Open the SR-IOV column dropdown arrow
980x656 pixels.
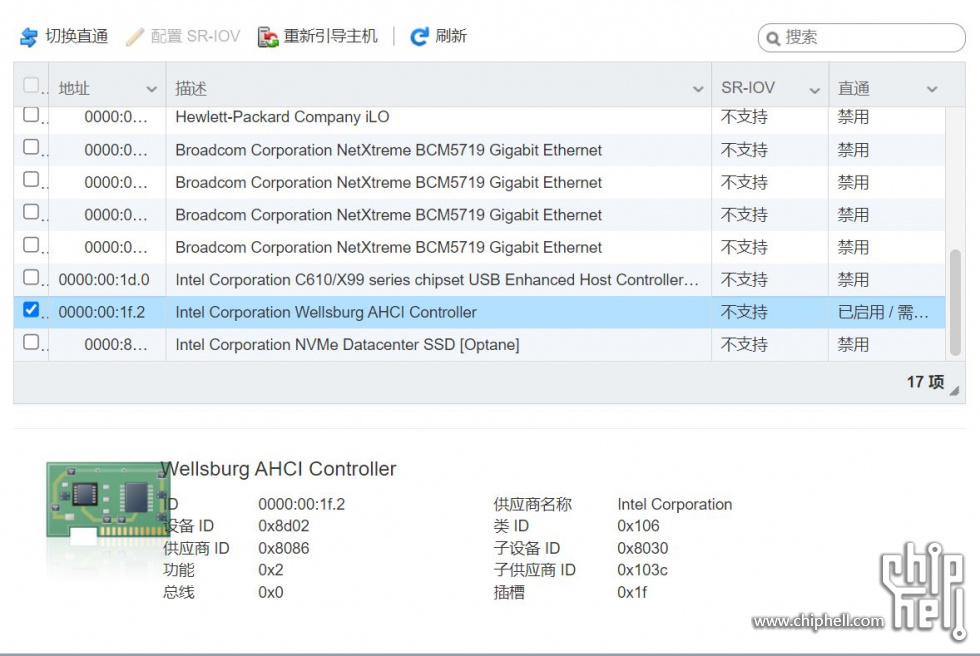(x=814, y=91)
